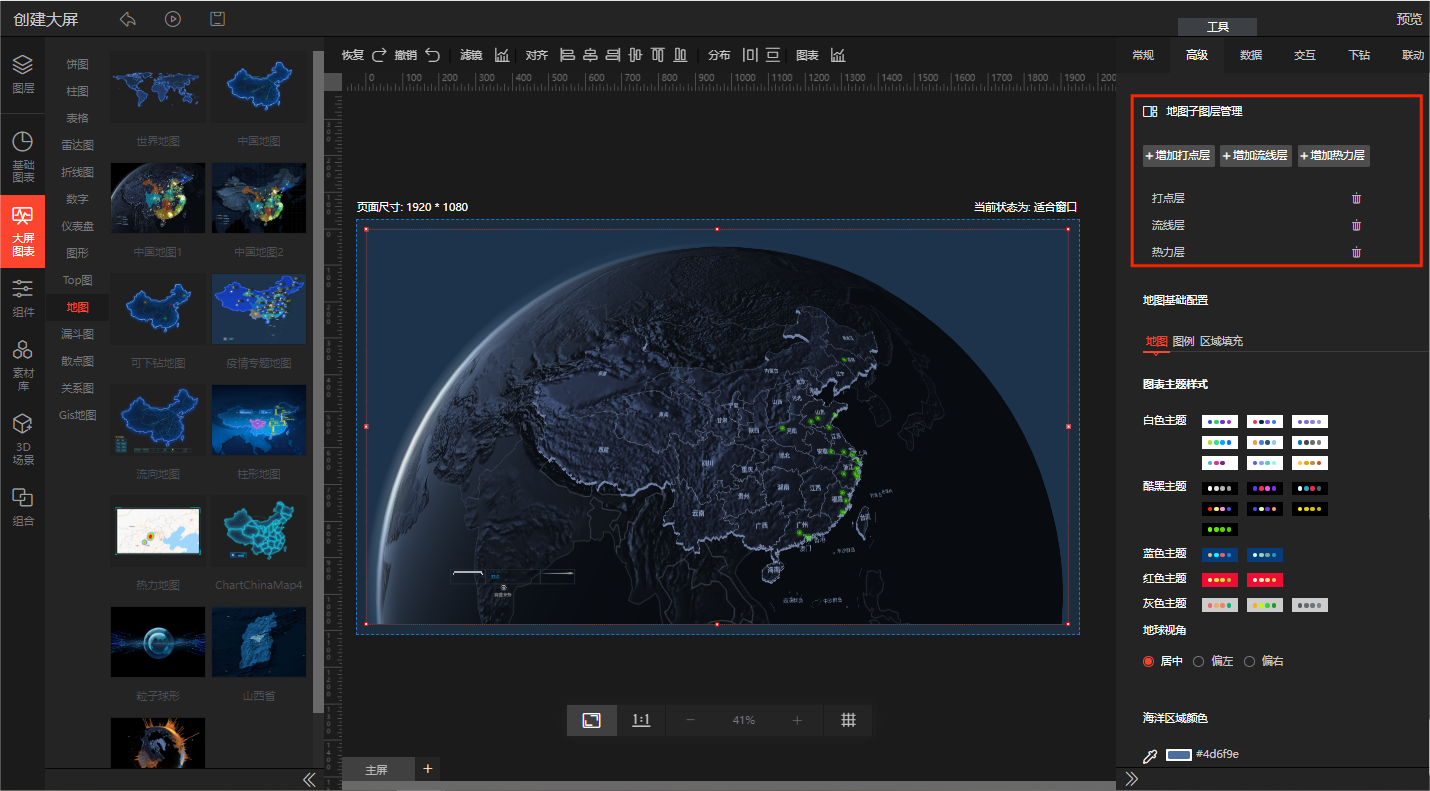Switch to the 交互 properties tab
The height and width of the screenshot is (791, 1430).
1305,55
